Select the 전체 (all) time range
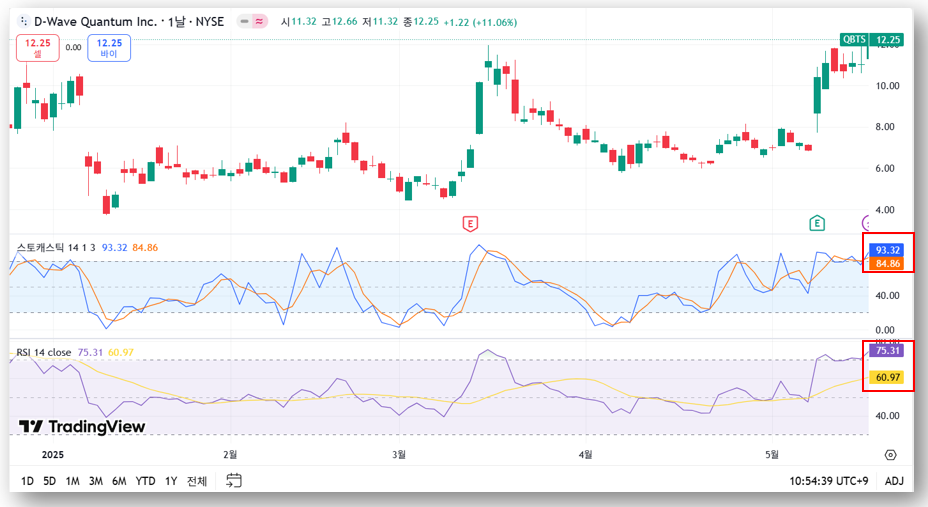This screenshot has width=928, height=507. pyautogui.click(x=197, y=481)
